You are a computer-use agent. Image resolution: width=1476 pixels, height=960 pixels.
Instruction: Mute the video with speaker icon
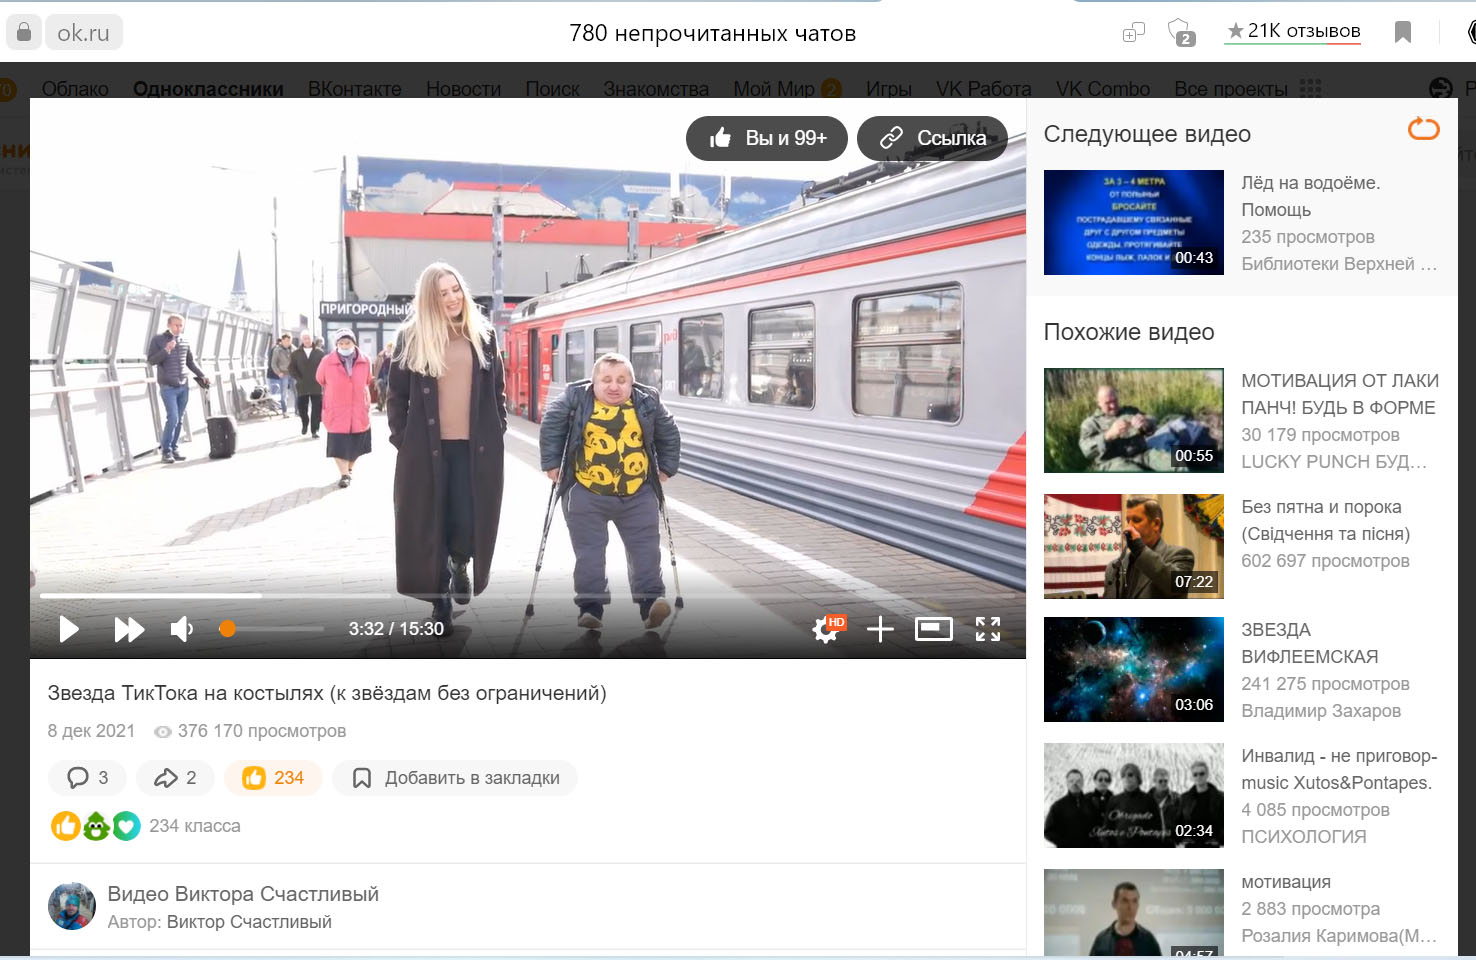(x=181, y=629)
